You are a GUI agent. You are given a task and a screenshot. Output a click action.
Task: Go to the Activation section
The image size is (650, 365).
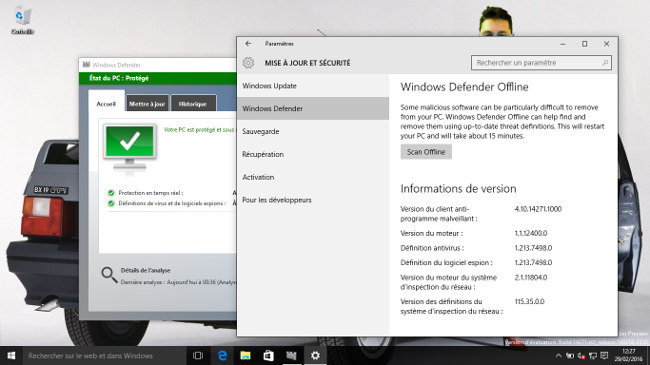(x=313, y=177)
